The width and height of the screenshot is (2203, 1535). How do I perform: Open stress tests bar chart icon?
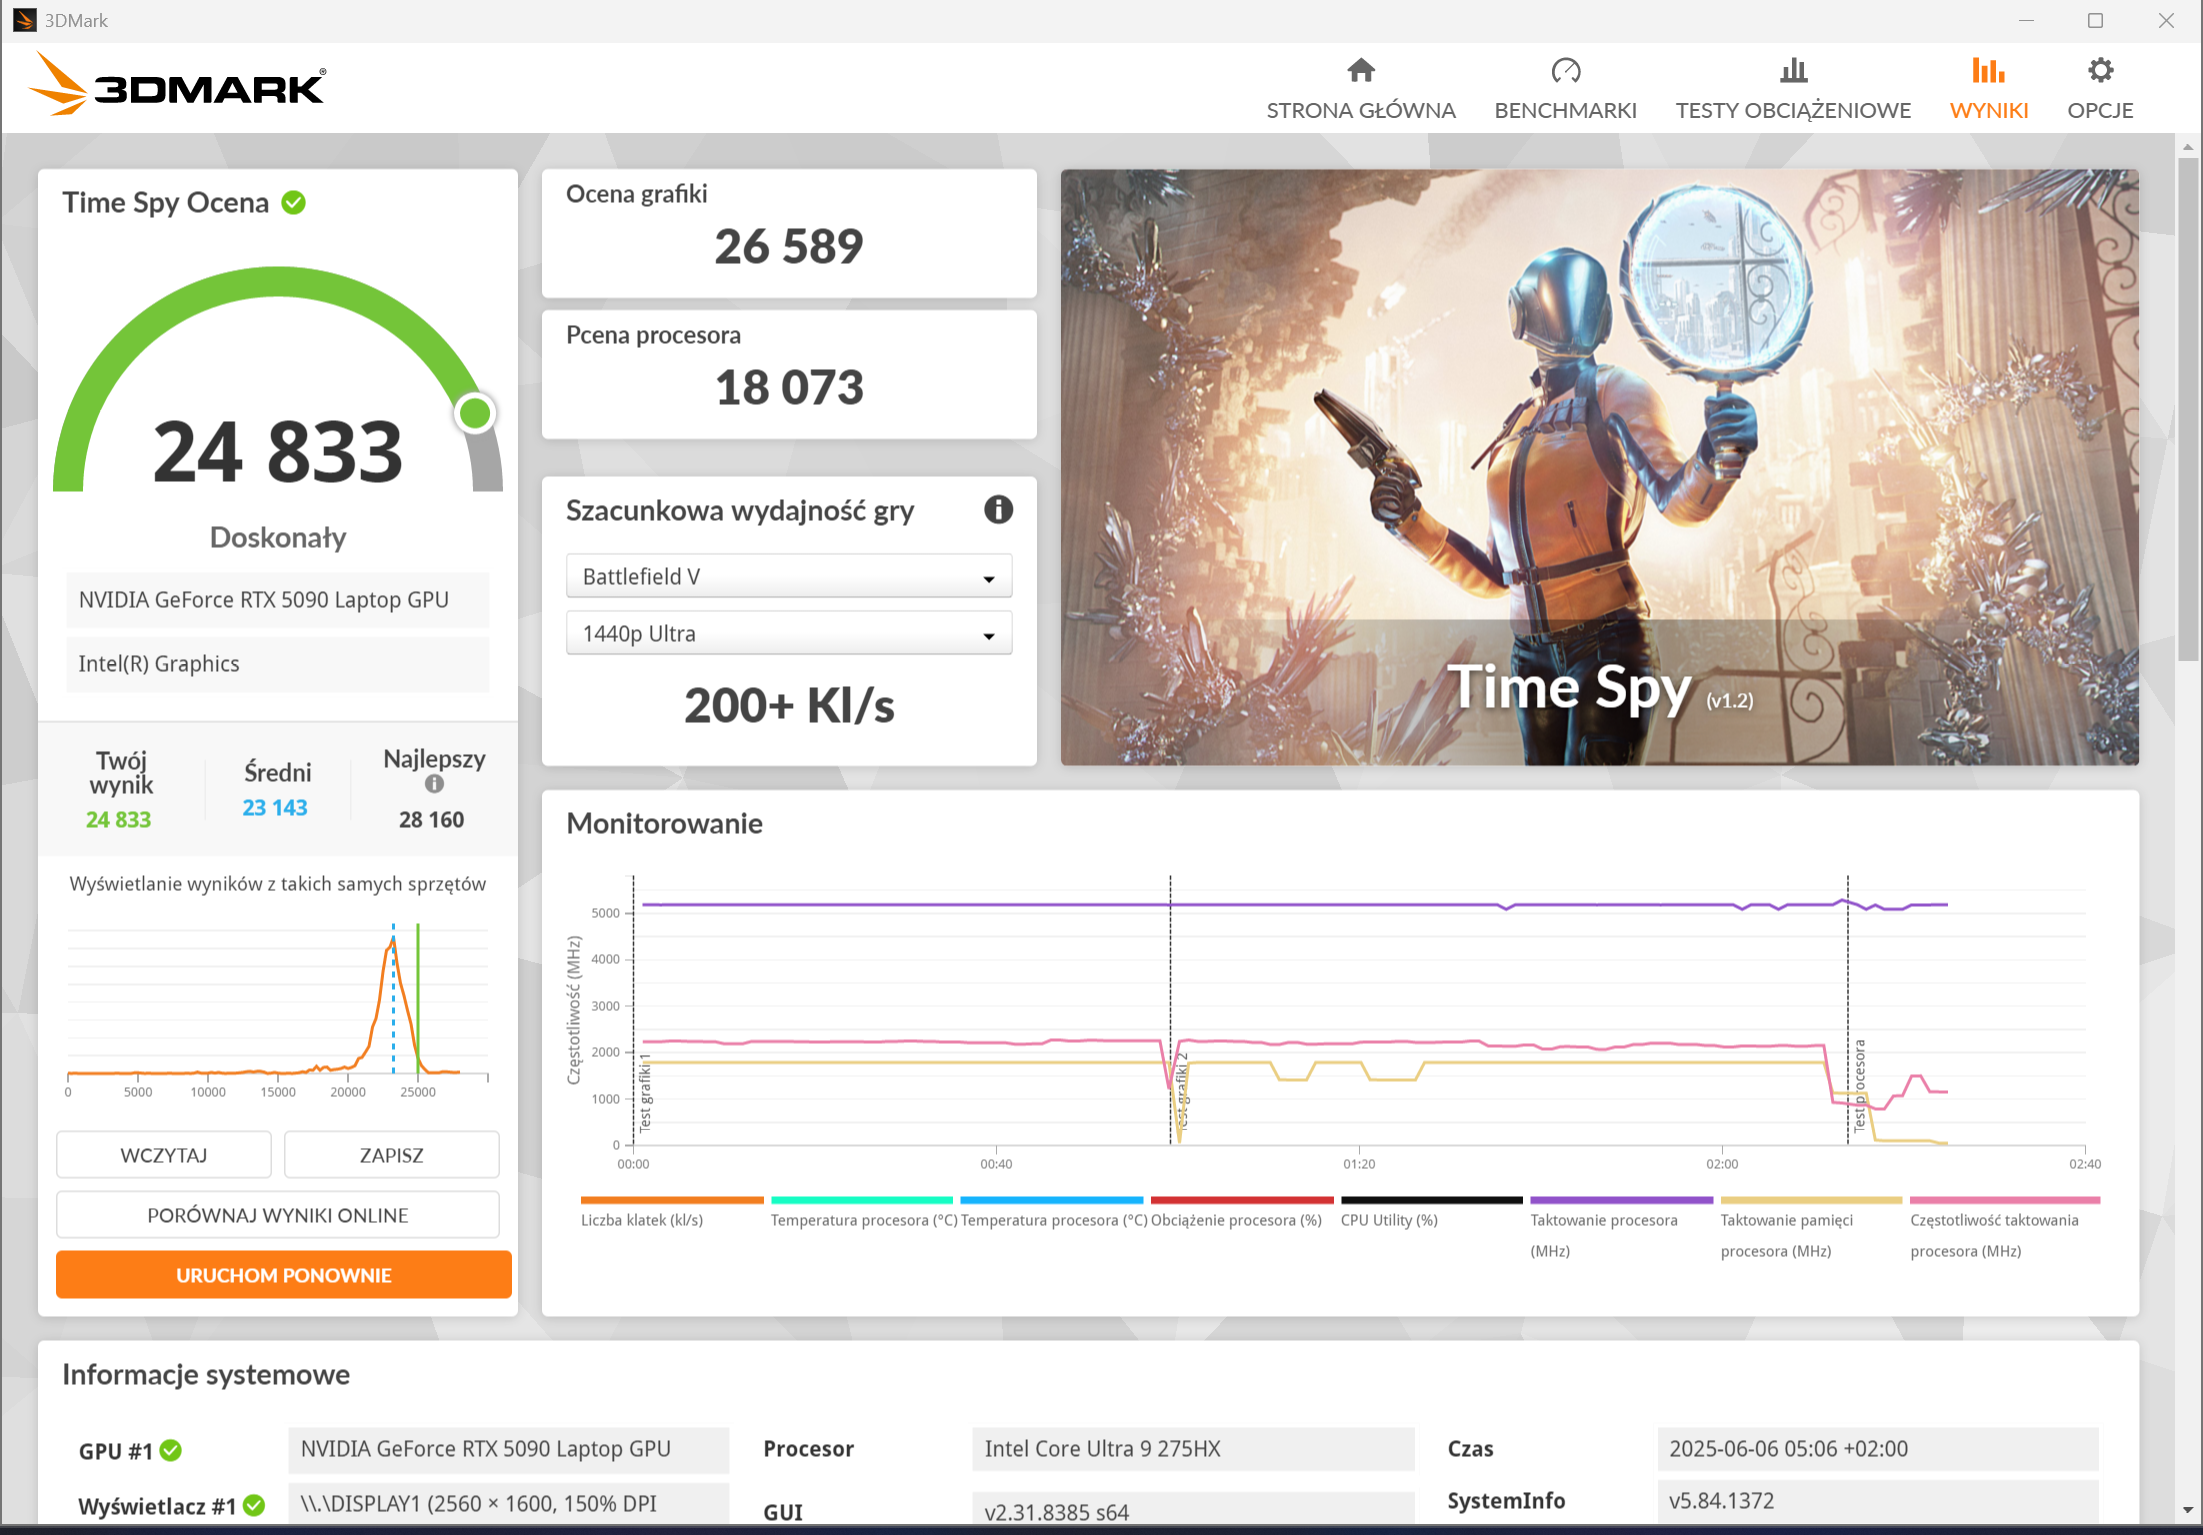(x=1793, y=70)
